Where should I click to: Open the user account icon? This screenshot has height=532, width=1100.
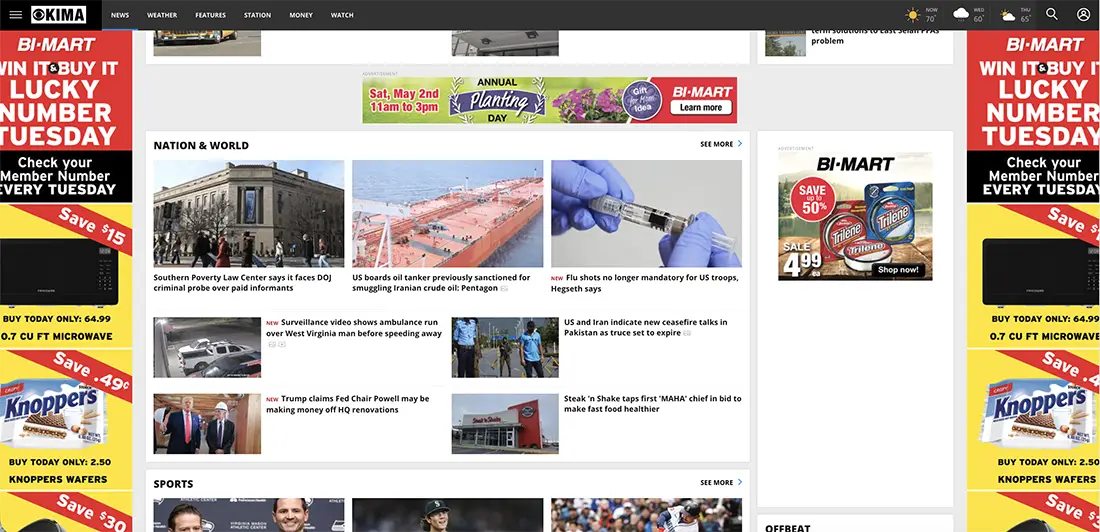[1083, 14]
